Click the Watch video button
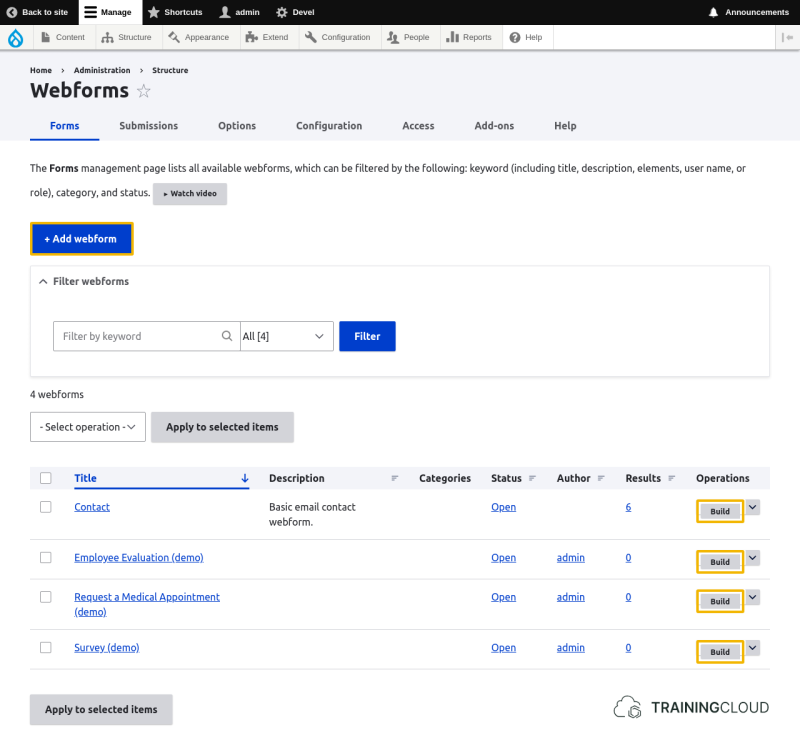Viewport: 800px width, 750px height. (x=190, y=194)
